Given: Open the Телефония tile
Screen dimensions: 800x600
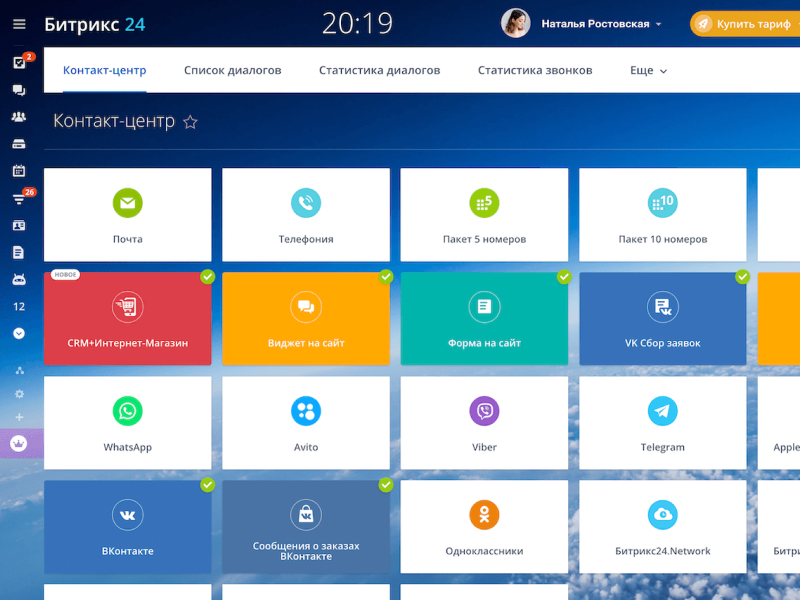Looking at the screenshot, I should 306,215.
